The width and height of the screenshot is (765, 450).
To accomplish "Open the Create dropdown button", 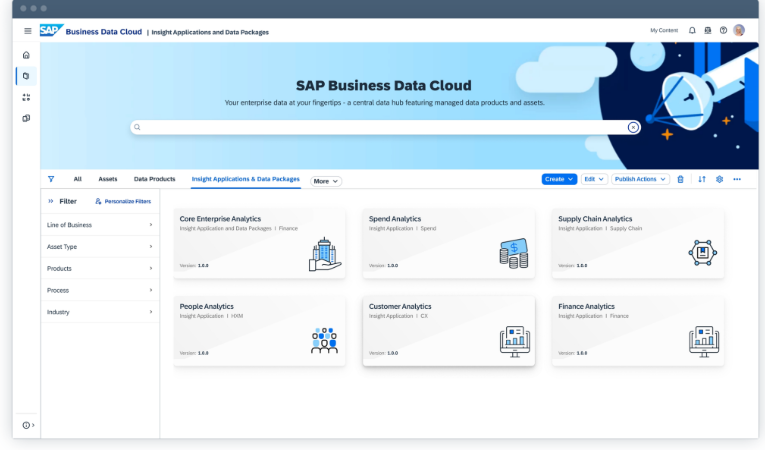I will pyautogui.click(x=559, y=179).
